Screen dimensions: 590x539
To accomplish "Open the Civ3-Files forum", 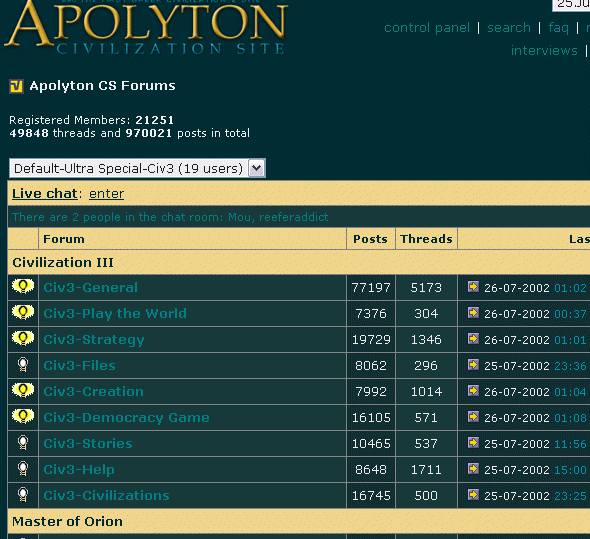I will tap(79, 365).
